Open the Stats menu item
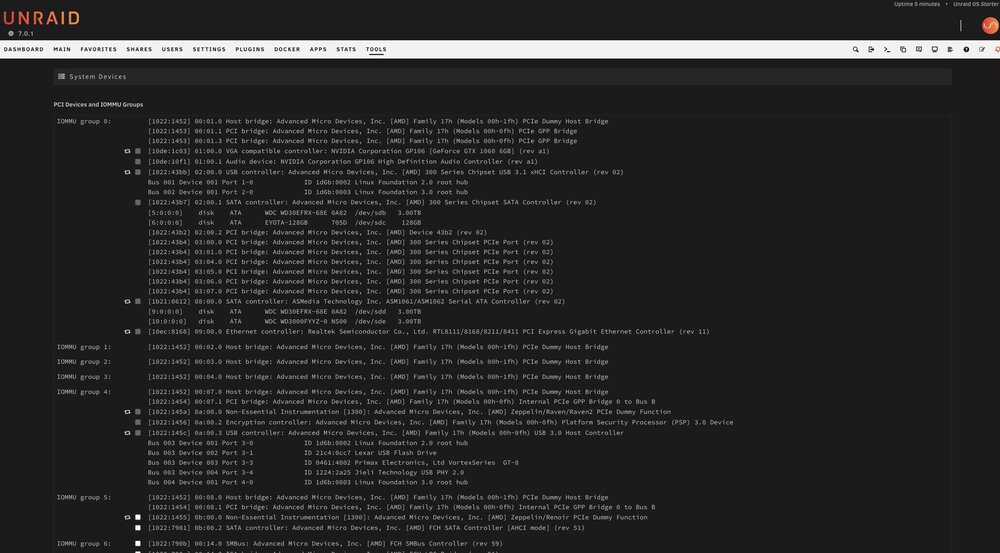 click(346, 49)
